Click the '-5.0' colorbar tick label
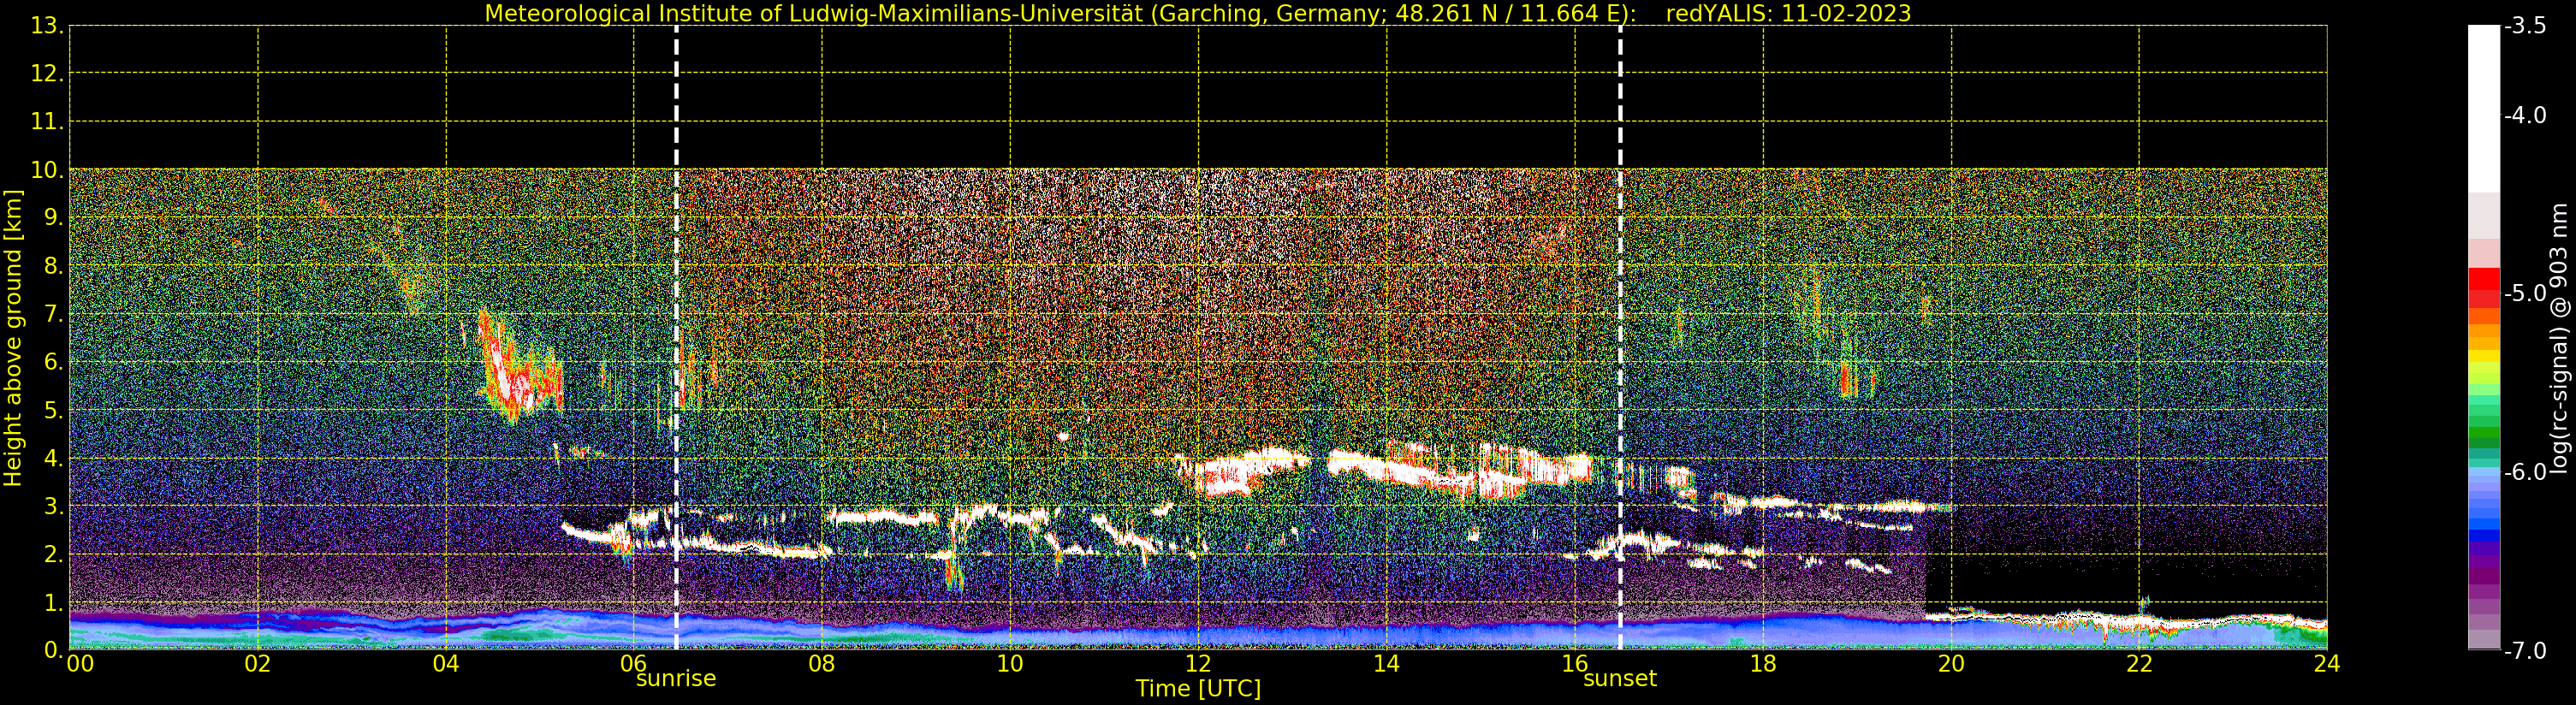The width and height of the screenshot is (2576, 705). (2525, 293)
